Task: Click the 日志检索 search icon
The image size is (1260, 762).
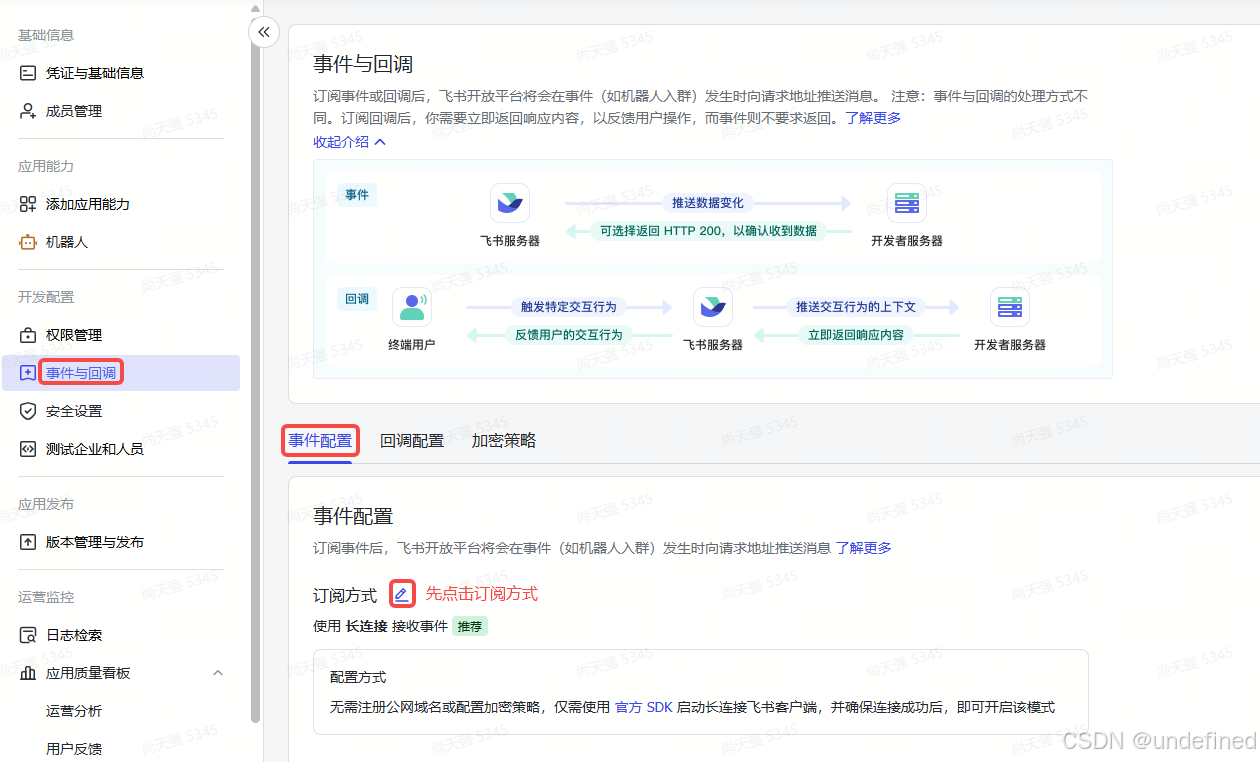Action: 28,635
